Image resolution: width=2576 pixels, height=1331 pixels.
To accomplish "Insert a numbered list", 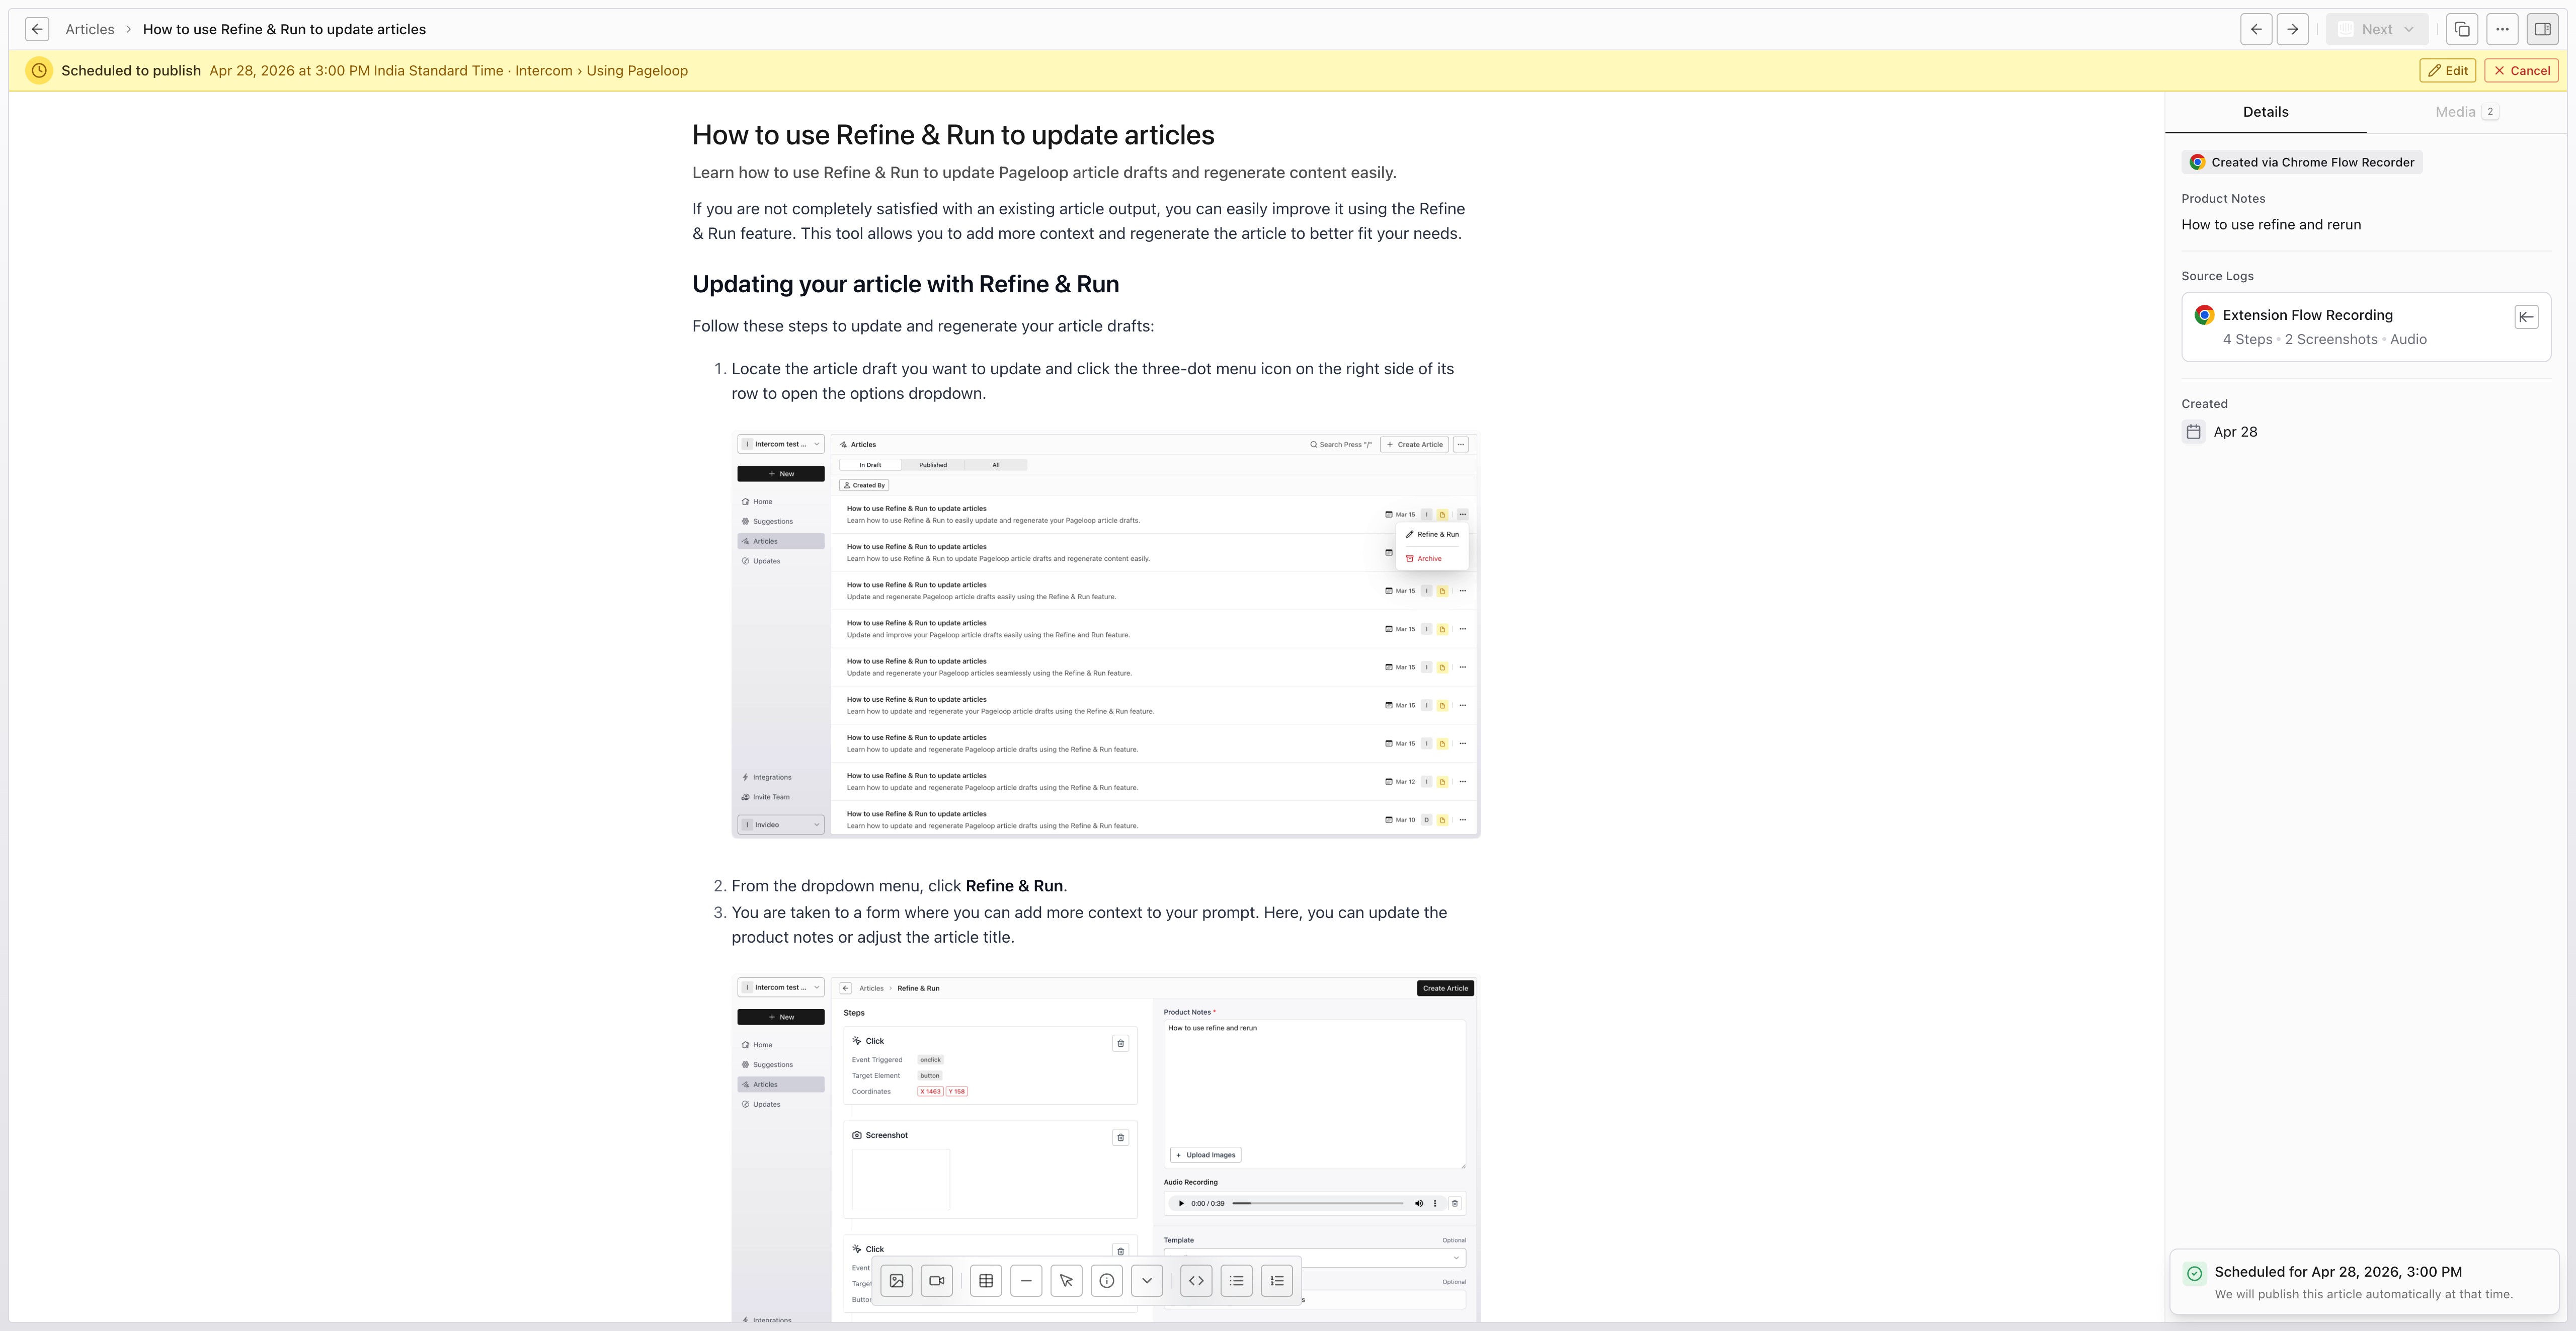I will click(x=1277, y=1281).
